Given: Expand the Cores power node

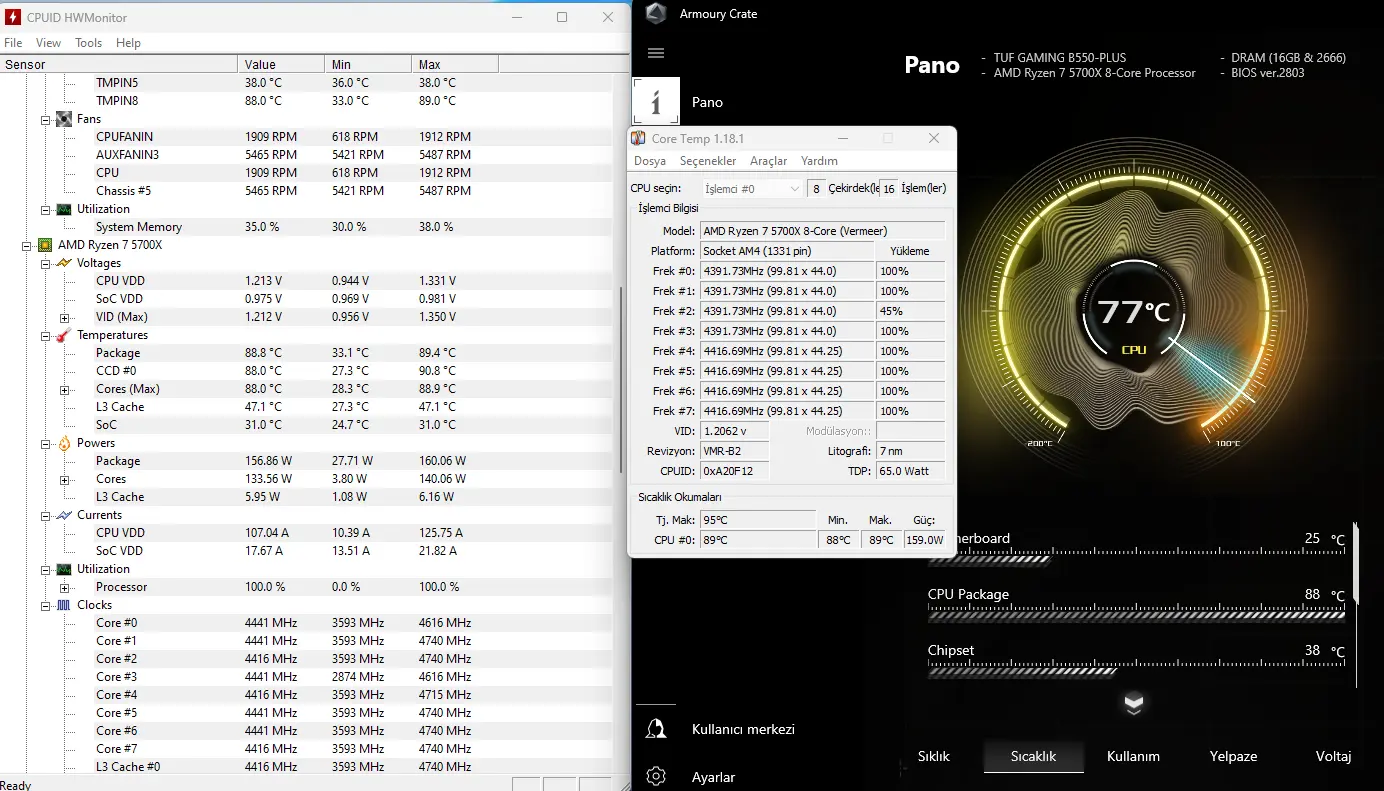Looking at the screenshot, I should pos(65,479).
